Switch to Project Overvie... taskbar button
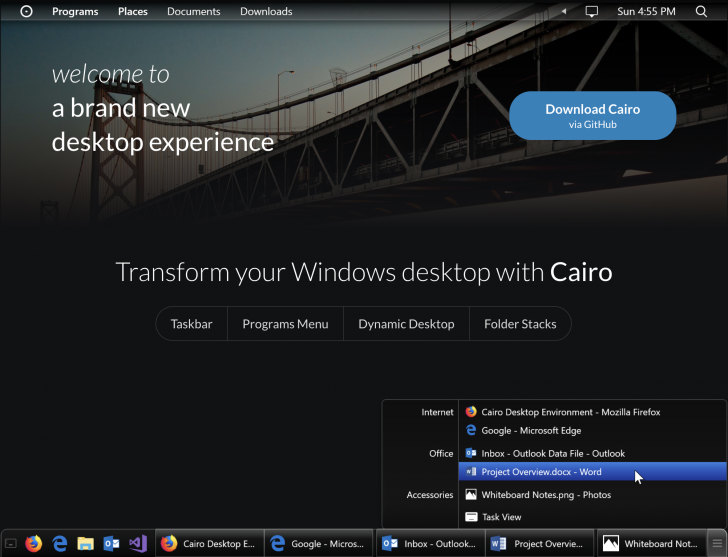 (540, 544)
